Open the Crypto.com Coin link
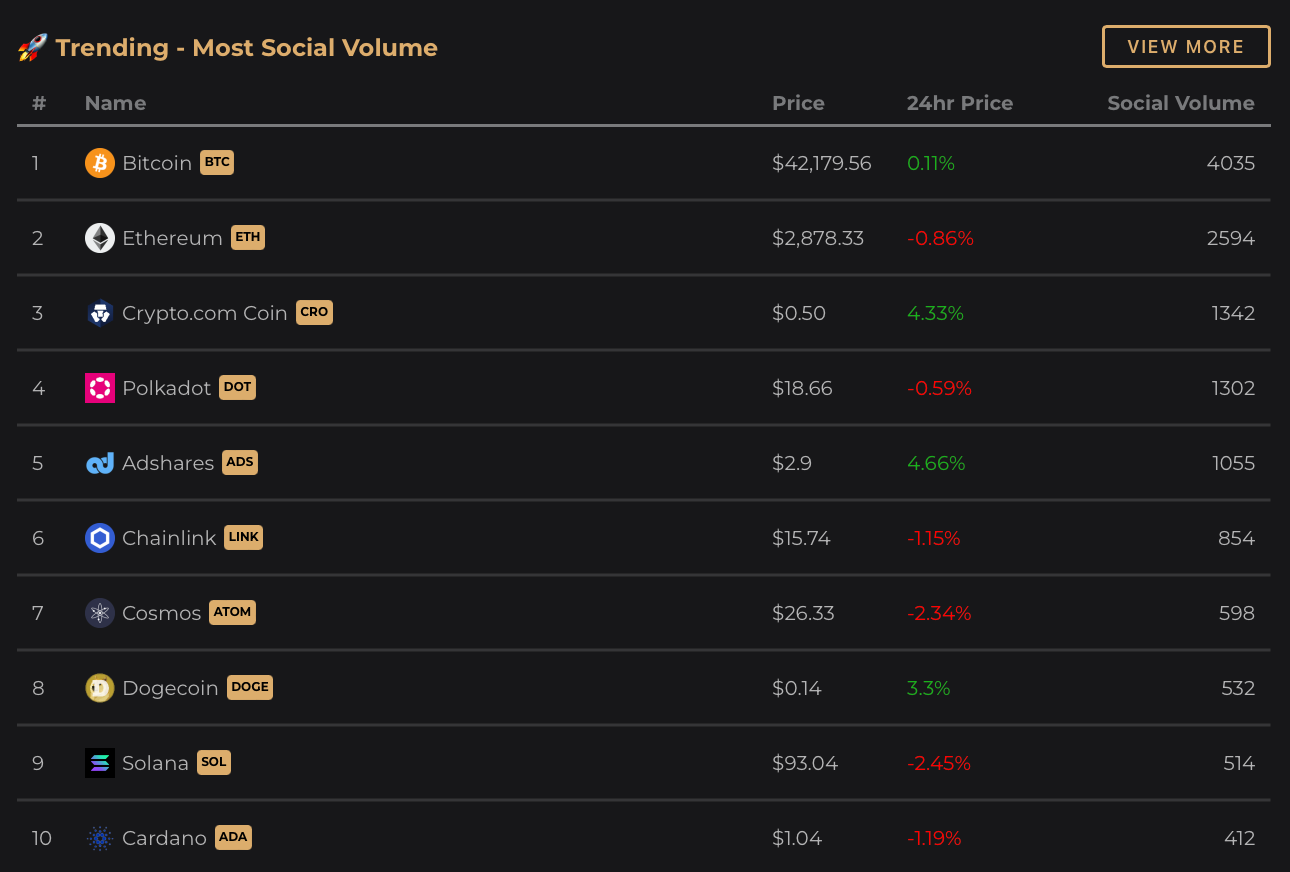The image size is (1290, 872). (205, 313)
